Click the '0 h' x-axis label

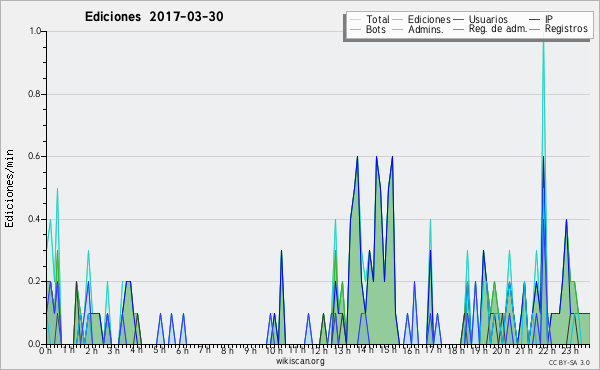point(45,351)
